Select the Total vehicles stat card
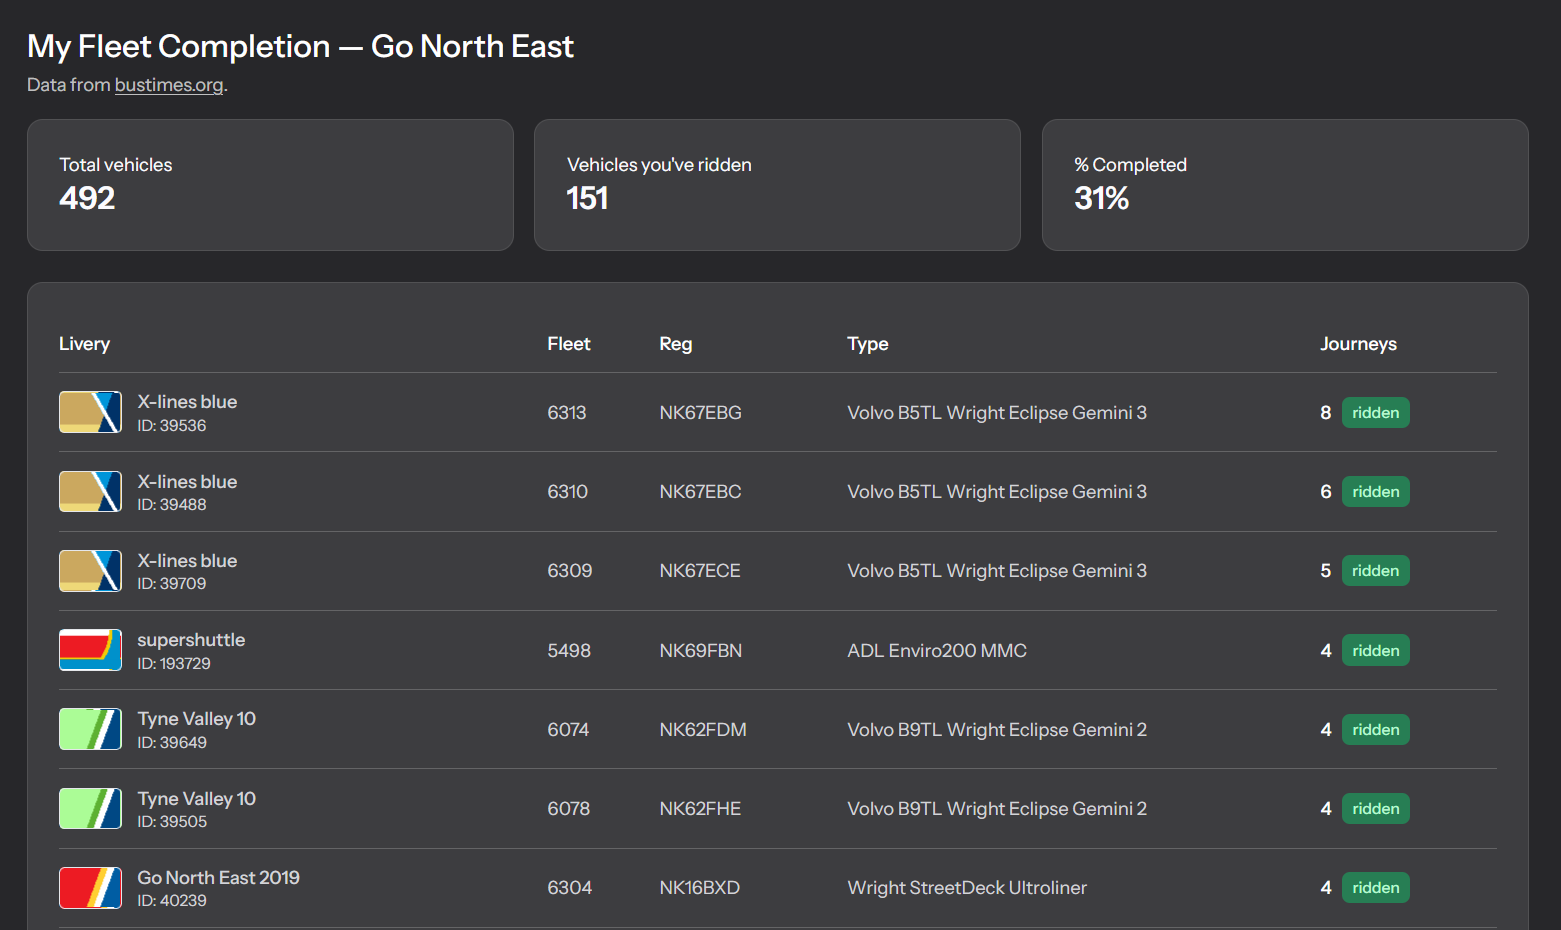 [x=270, y=185]
